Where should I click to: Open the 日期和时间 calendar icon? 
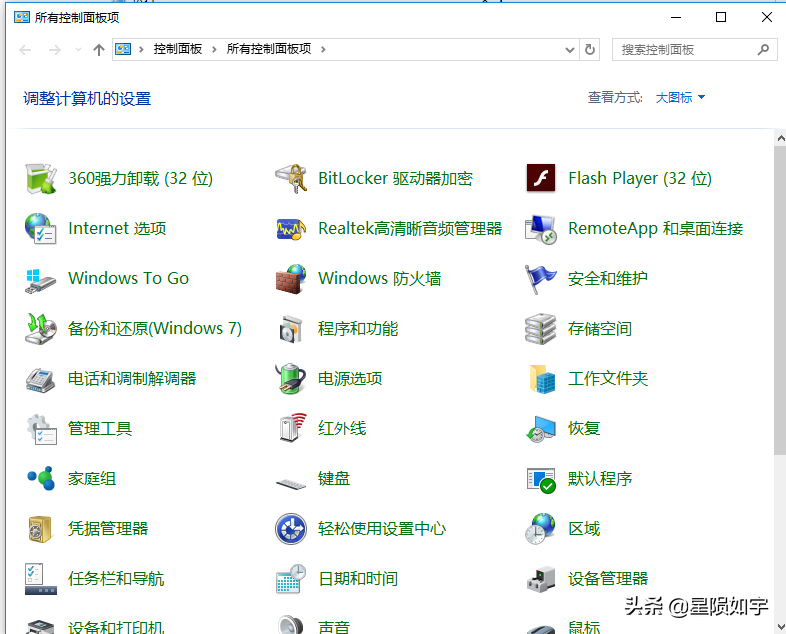click(291, 579)
